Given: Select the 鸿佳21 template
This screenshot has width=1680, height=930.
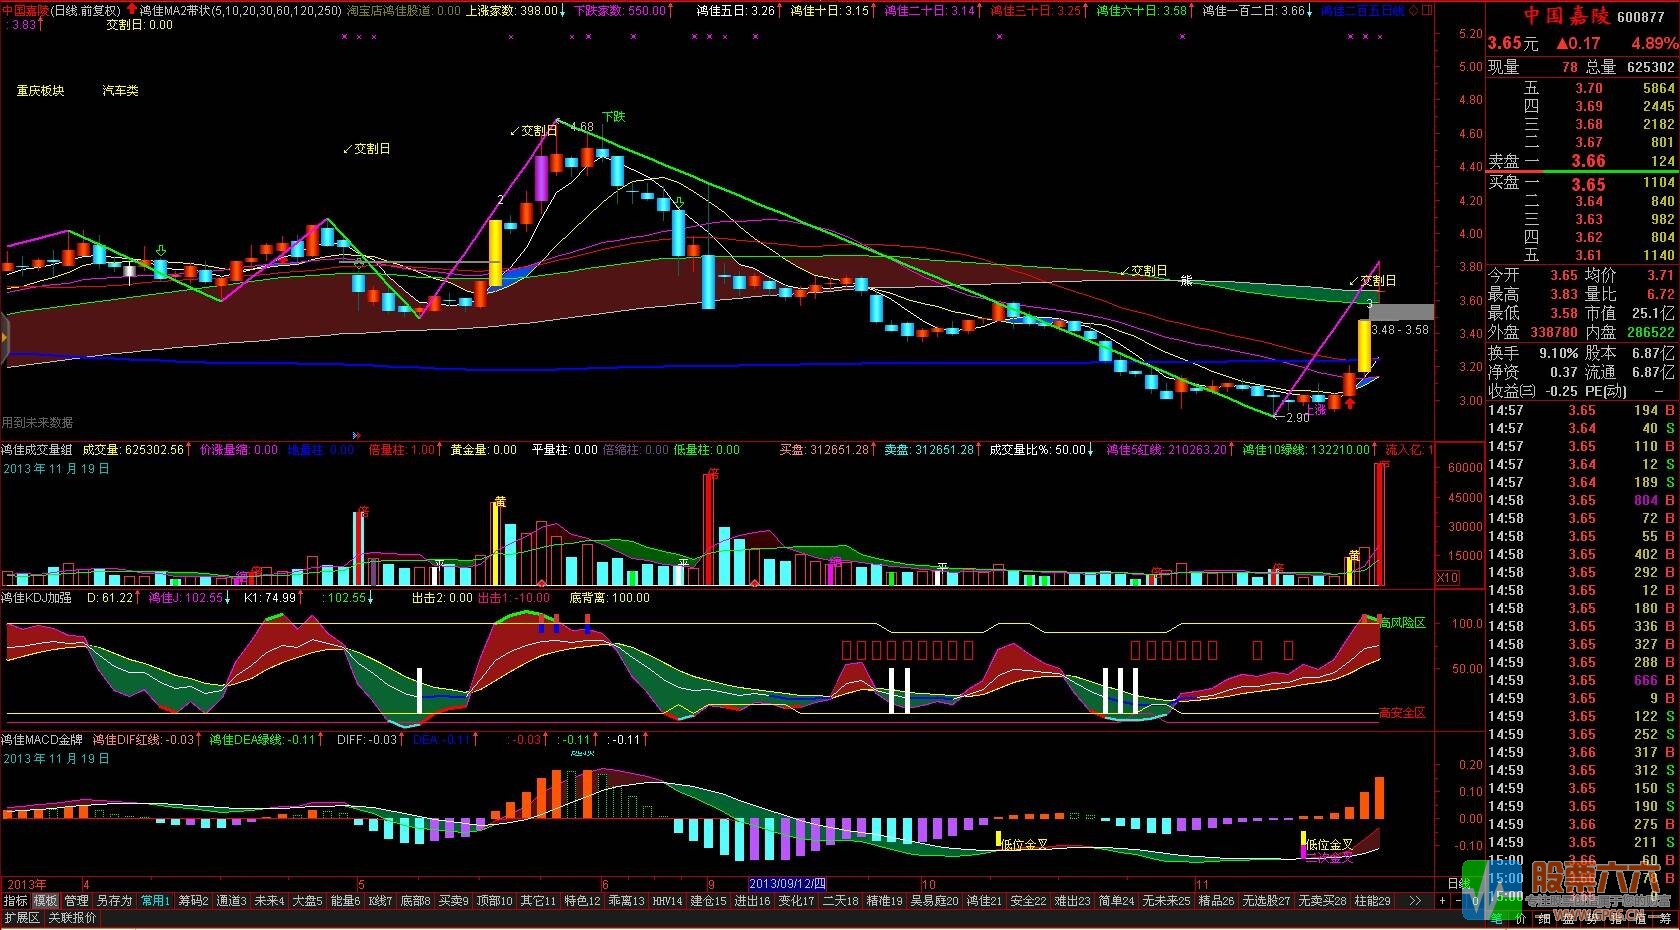Looking at the screenshot, I should click(x=984, y=900).
